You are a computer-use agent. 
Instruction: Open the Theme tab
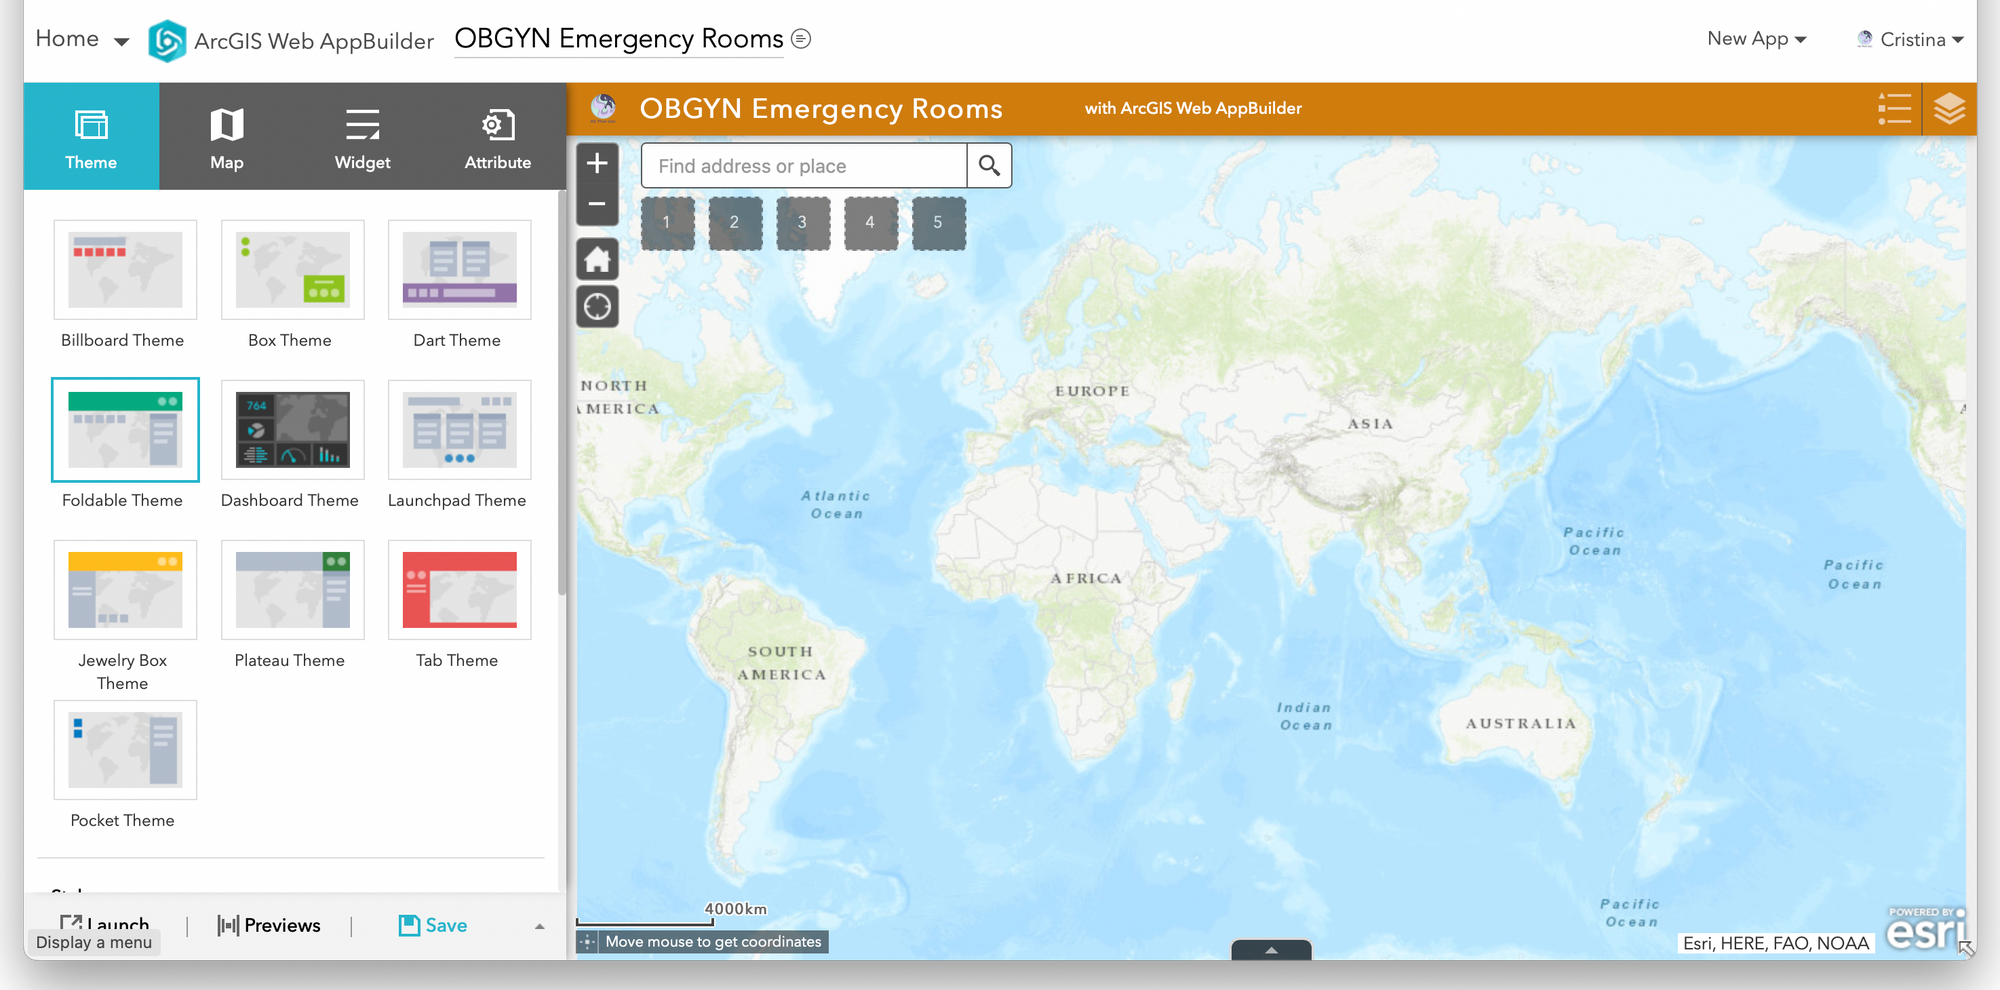(x=91, y=136)
